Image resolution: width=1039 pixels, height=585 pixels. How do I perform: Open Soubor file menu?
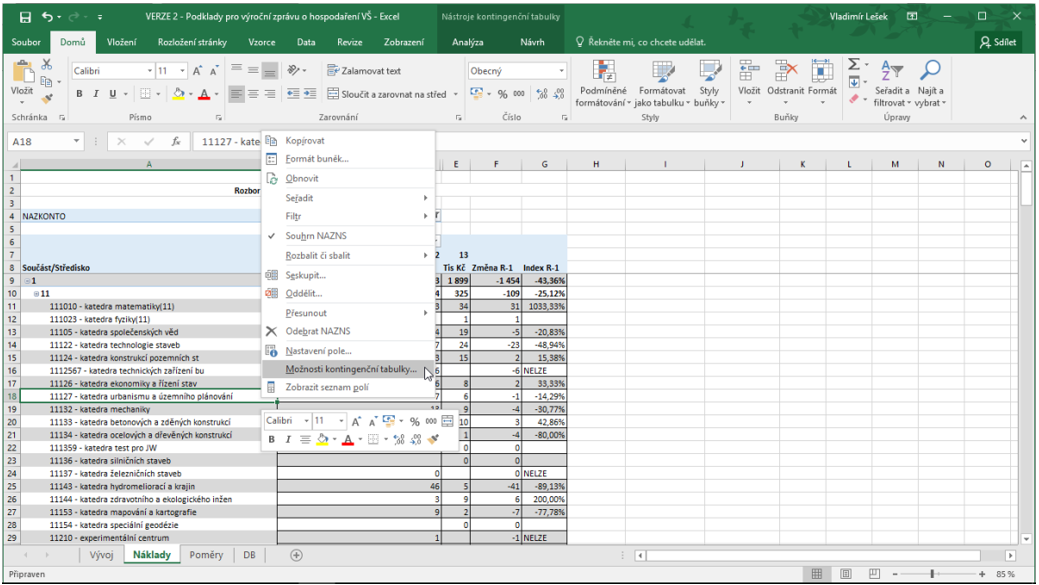[26, 42]
